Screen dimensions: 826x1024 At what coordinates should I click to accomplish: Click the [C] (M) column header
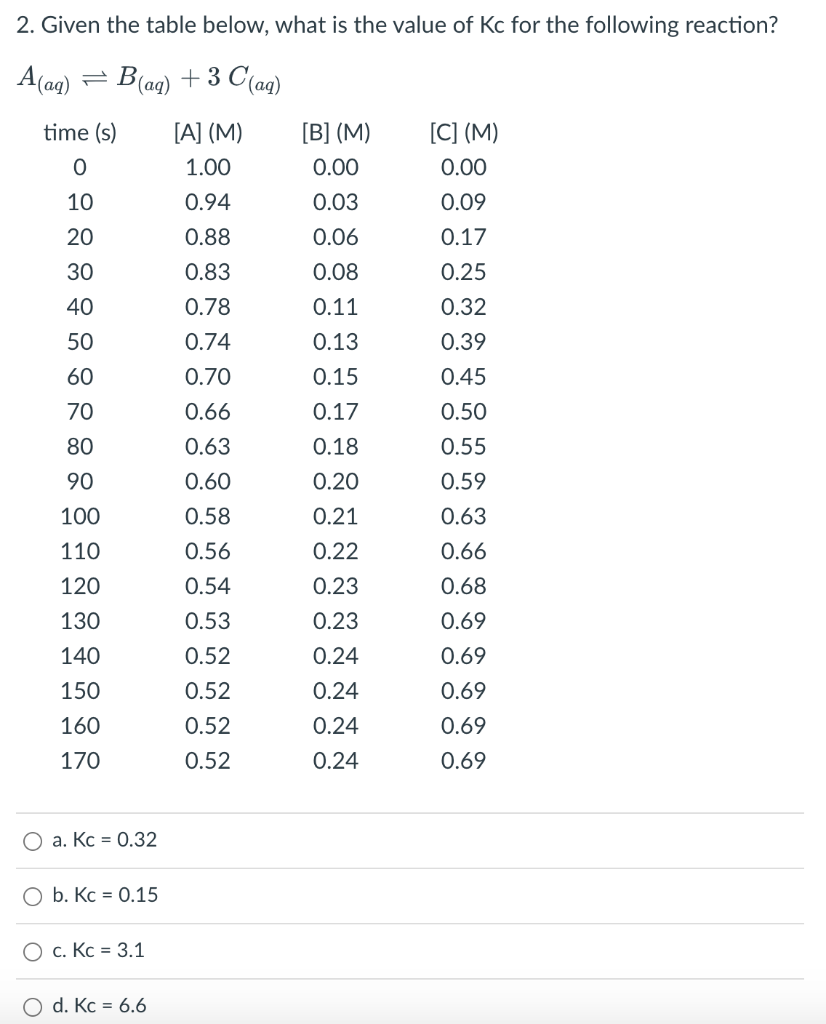click(x=464, y=133)
